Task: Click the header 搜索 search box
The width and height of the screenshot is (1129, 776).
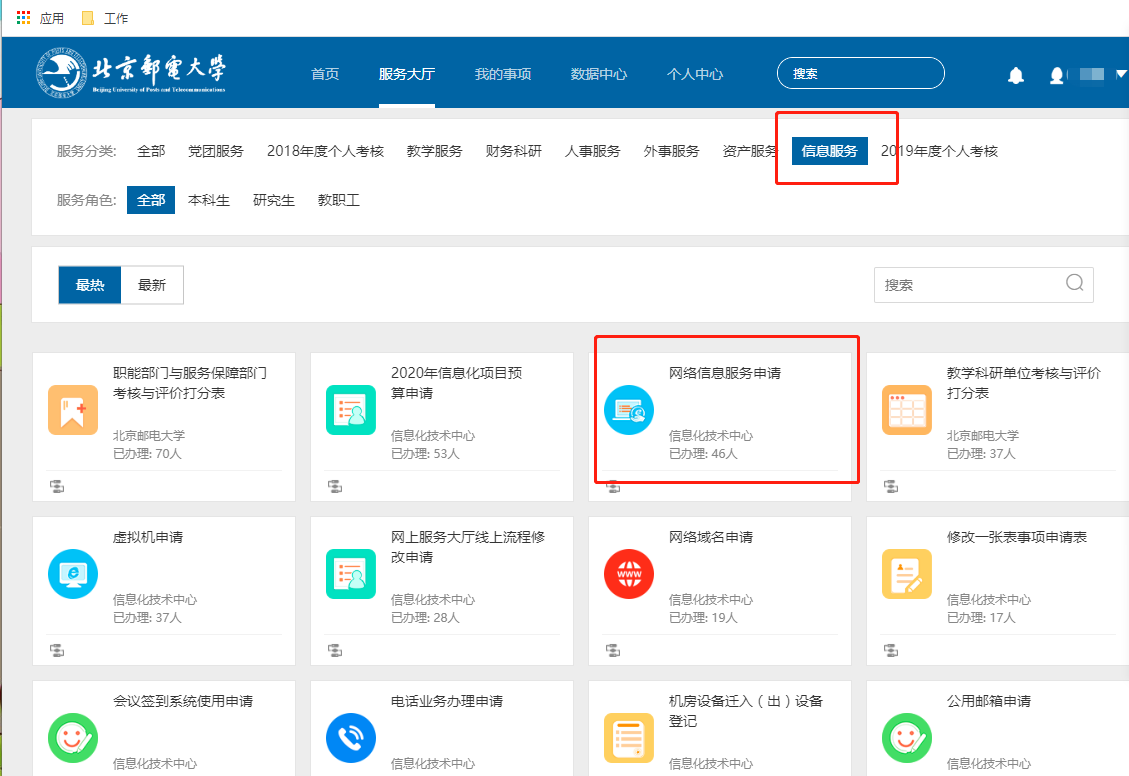Action: click(x=860, y=73)
